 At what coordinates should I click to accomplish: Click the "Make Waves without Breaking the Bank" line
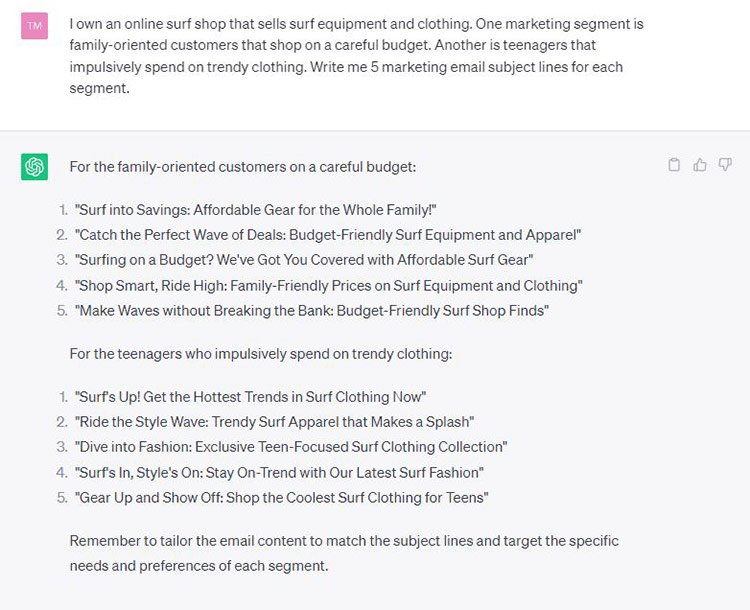(311, 310)
